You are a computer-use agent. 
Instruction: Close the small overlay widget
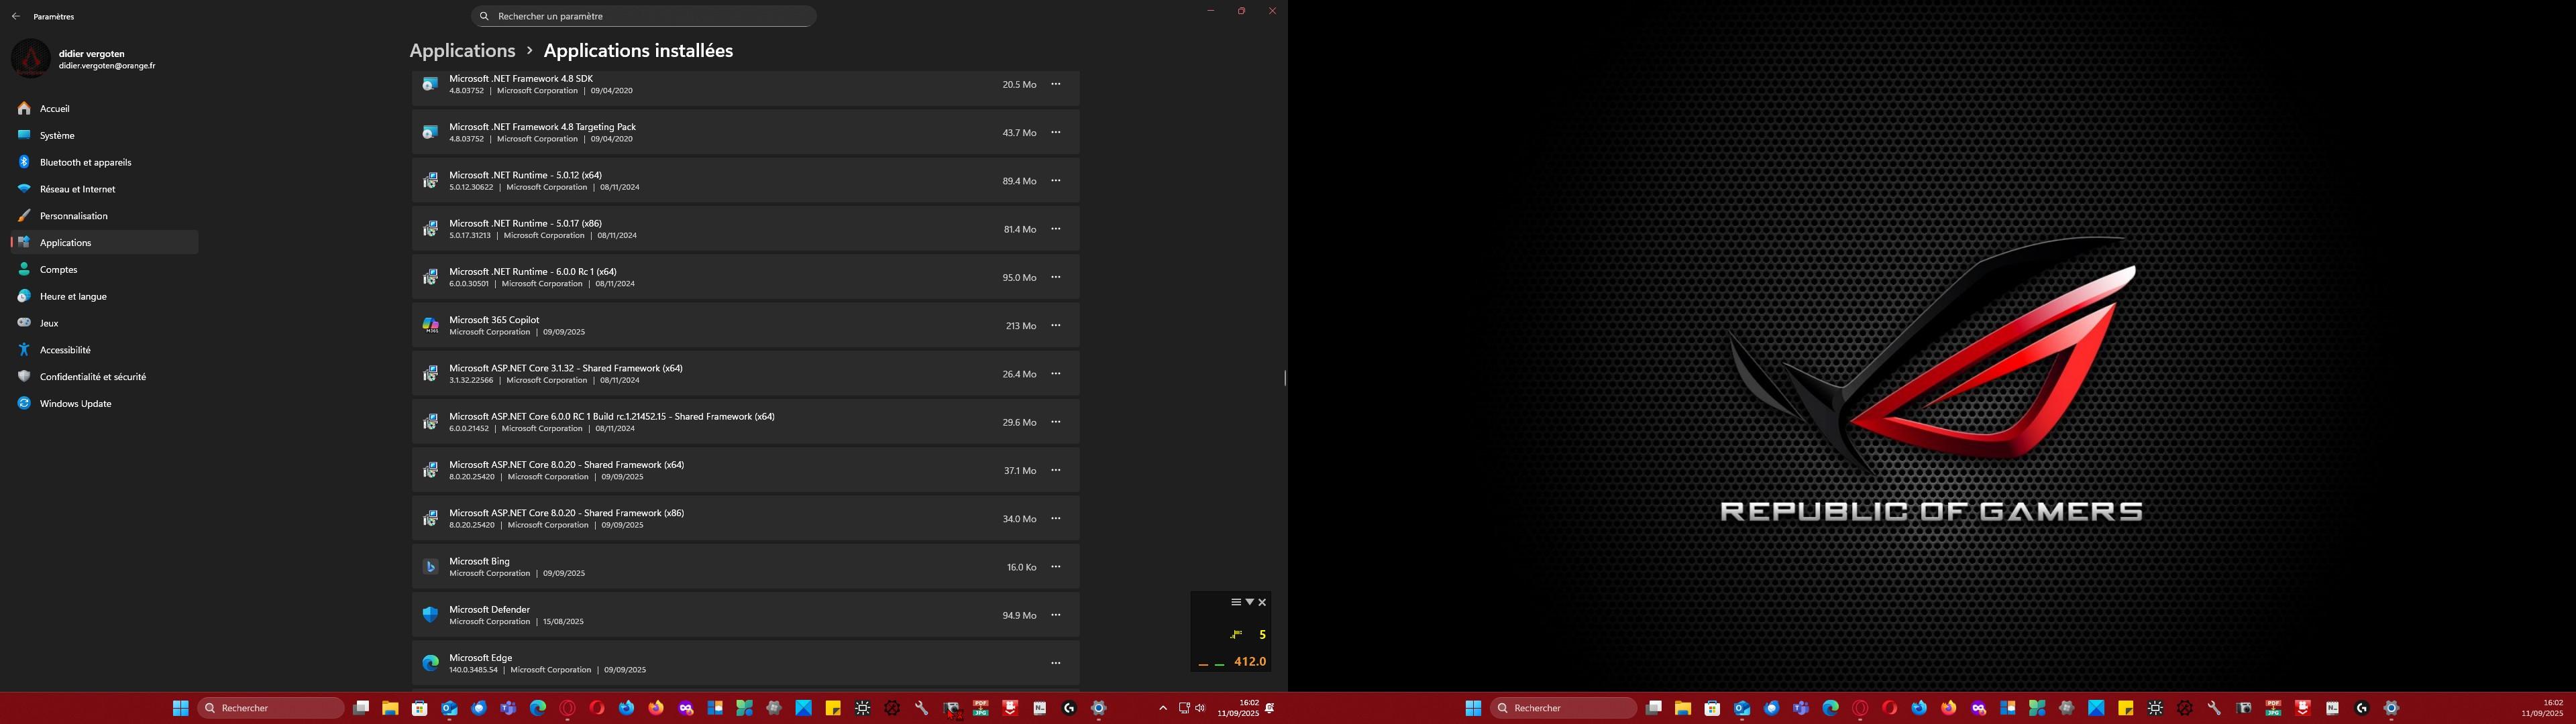click(1262, 602)
